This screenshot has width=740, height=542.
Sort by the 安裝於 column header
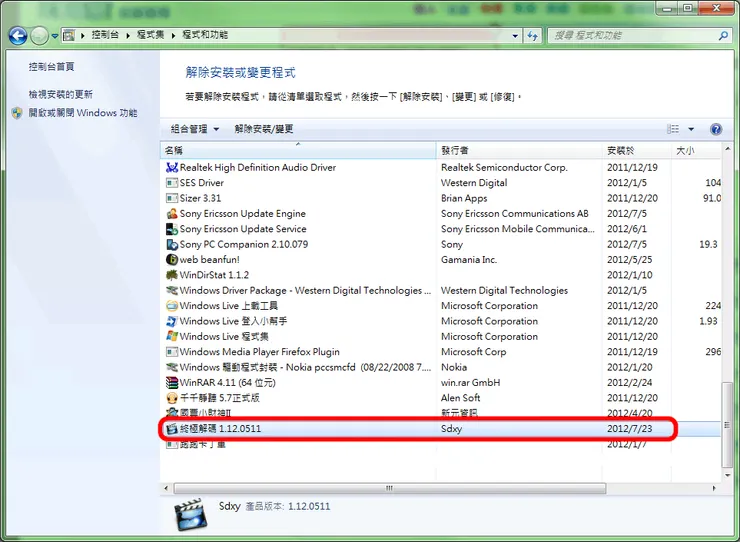[636, 151]
